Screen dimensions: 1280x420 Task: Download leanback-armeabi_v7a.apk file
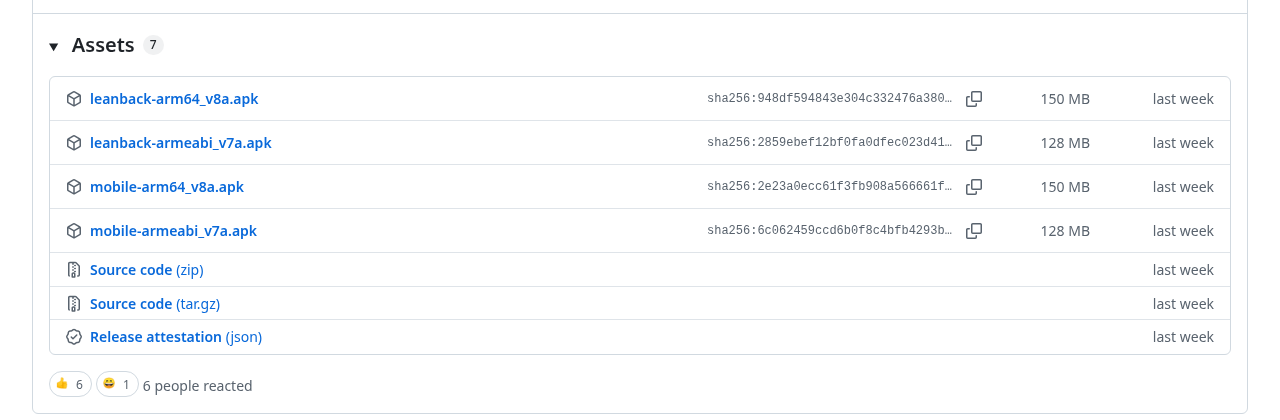pyautogui.click(x=181, y=143)
